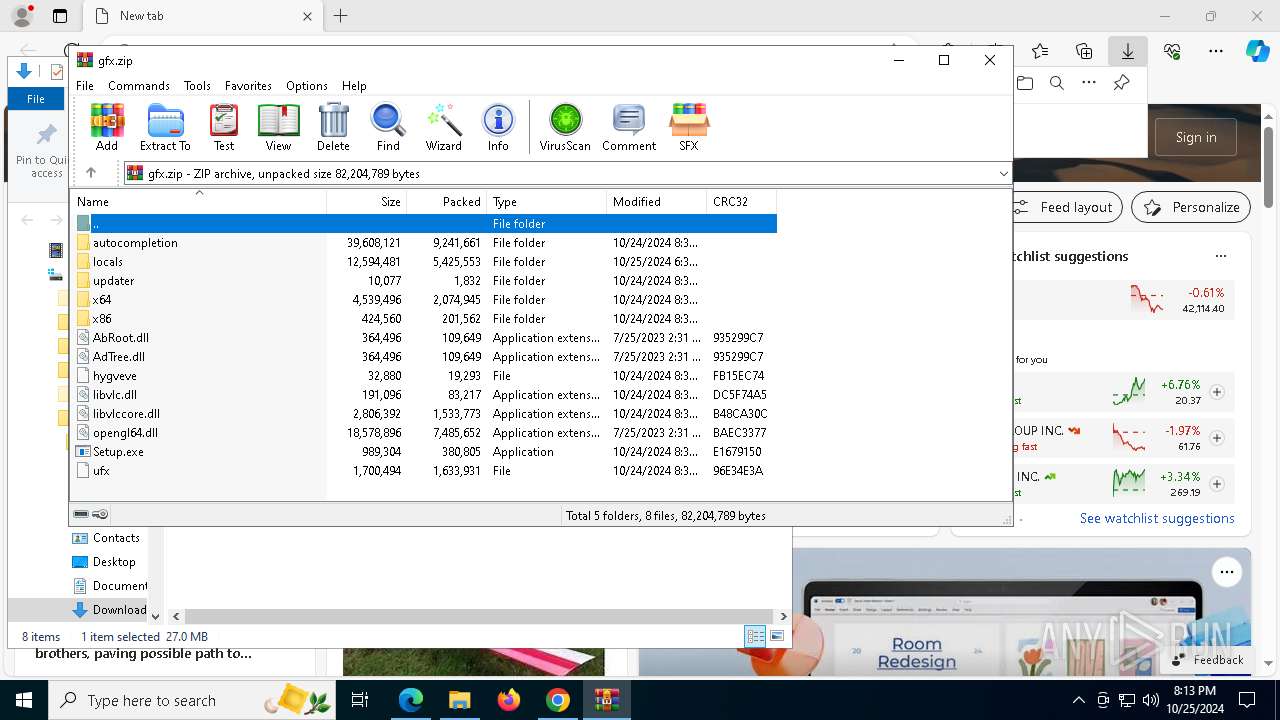Open the Favorites menu
The height and width of the screenshot is (720, 1280).
[x=248, y=86]
